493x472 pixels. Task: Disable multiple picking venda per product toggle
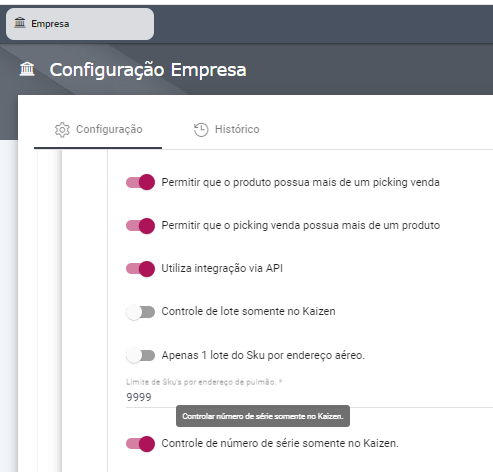140,182
